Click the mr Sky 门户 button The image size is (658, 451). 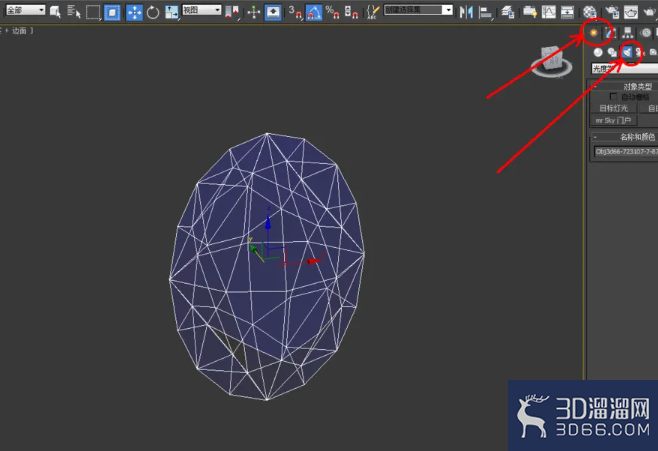pyautogui.click(x=614, y=120)
